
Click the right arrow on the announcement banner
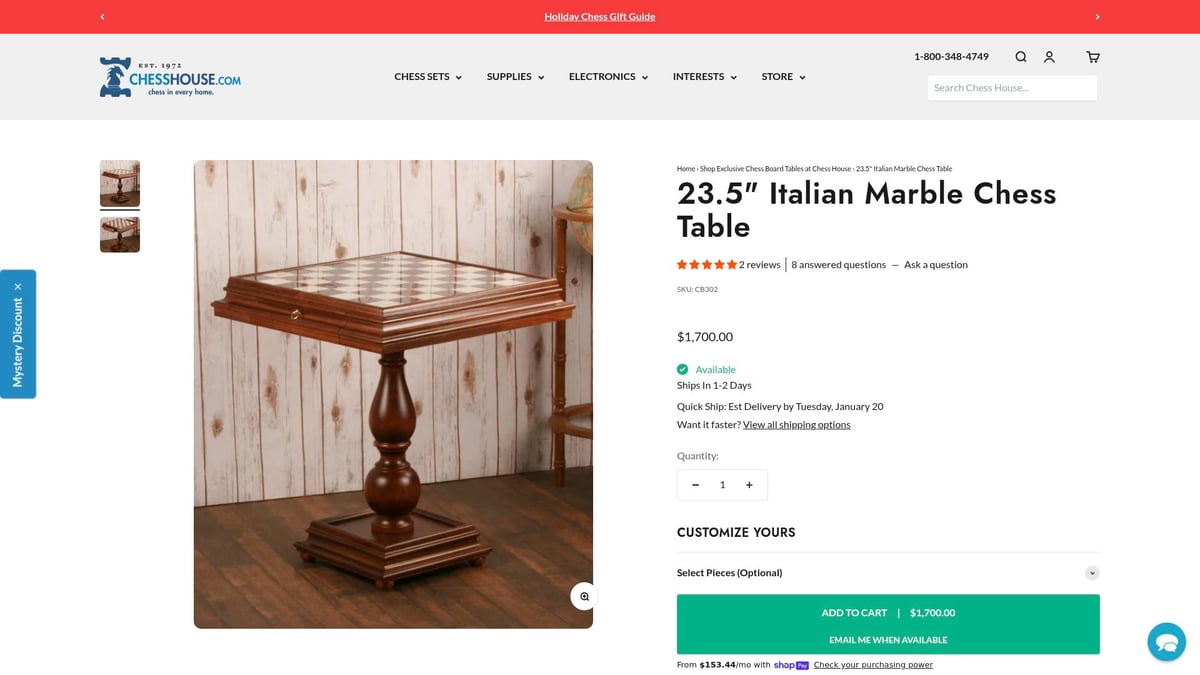(x=1097, y=16)
